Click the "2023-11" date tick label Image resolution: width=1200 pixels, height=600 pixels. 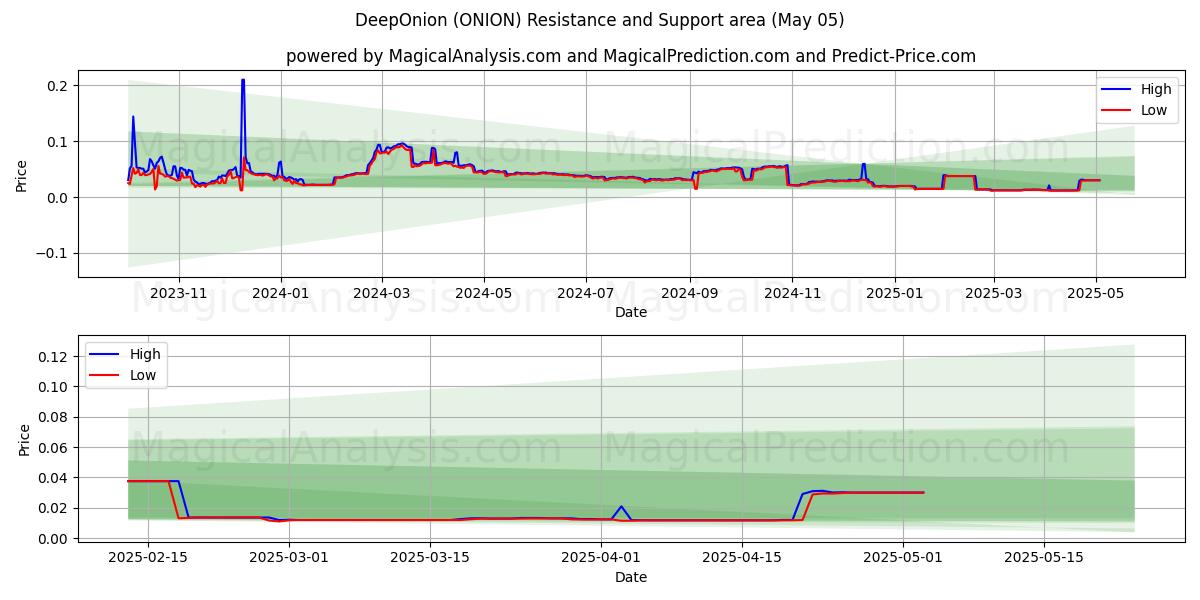click(179, 293)
